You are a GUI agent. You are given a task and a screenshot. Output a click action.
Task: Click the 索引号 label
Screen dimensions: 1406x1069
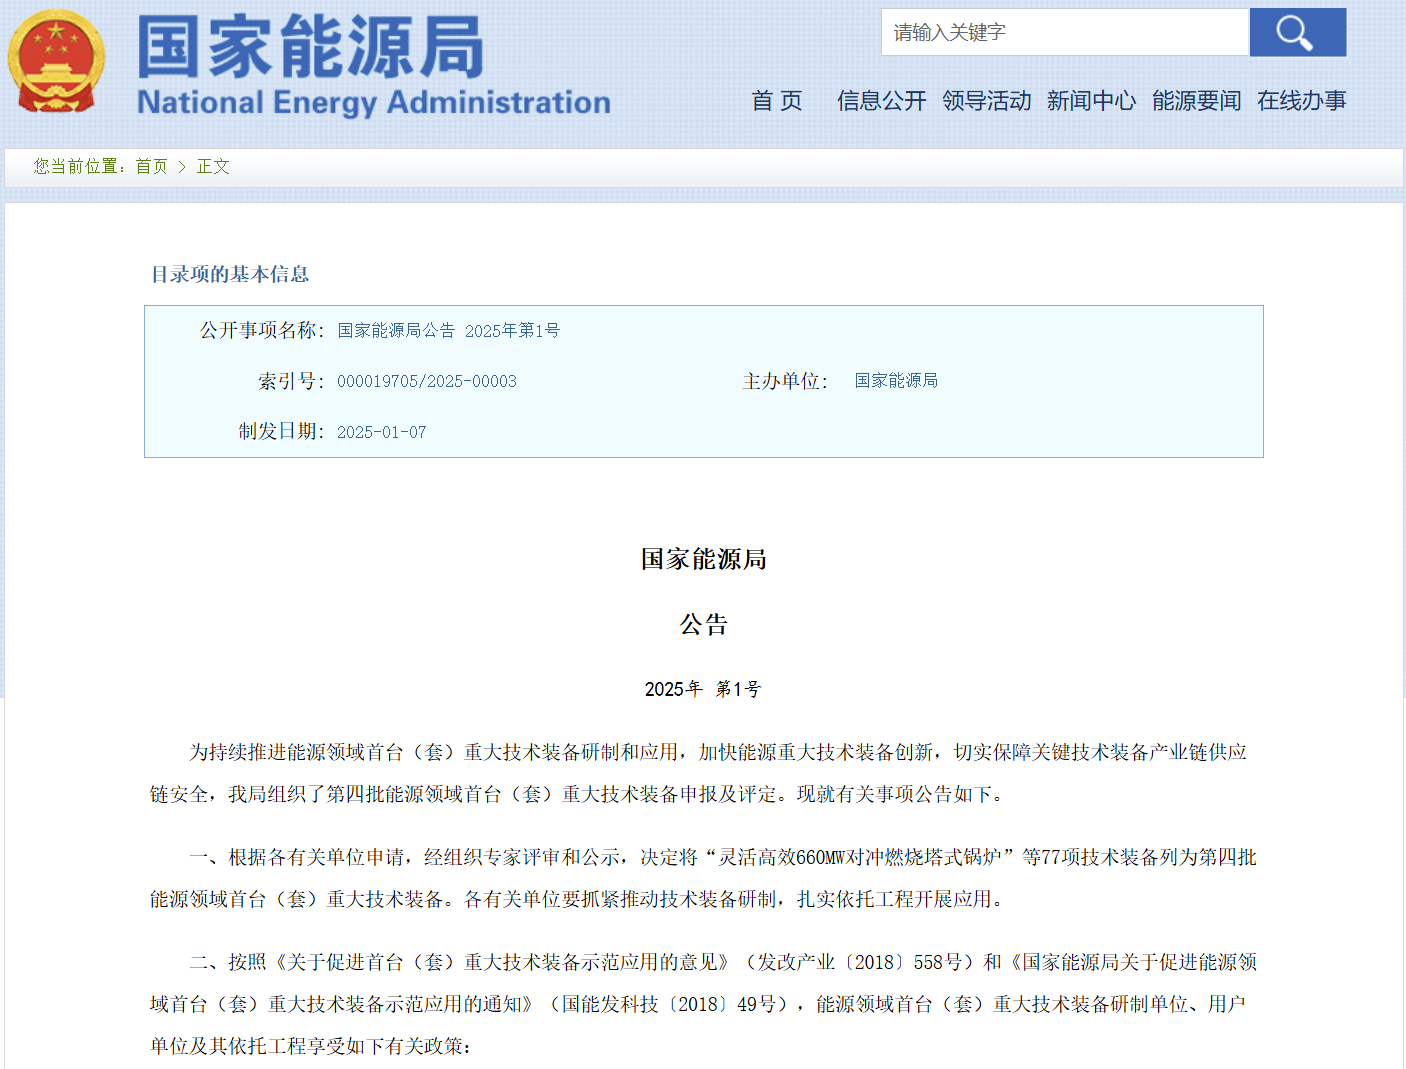coord(290,381)
